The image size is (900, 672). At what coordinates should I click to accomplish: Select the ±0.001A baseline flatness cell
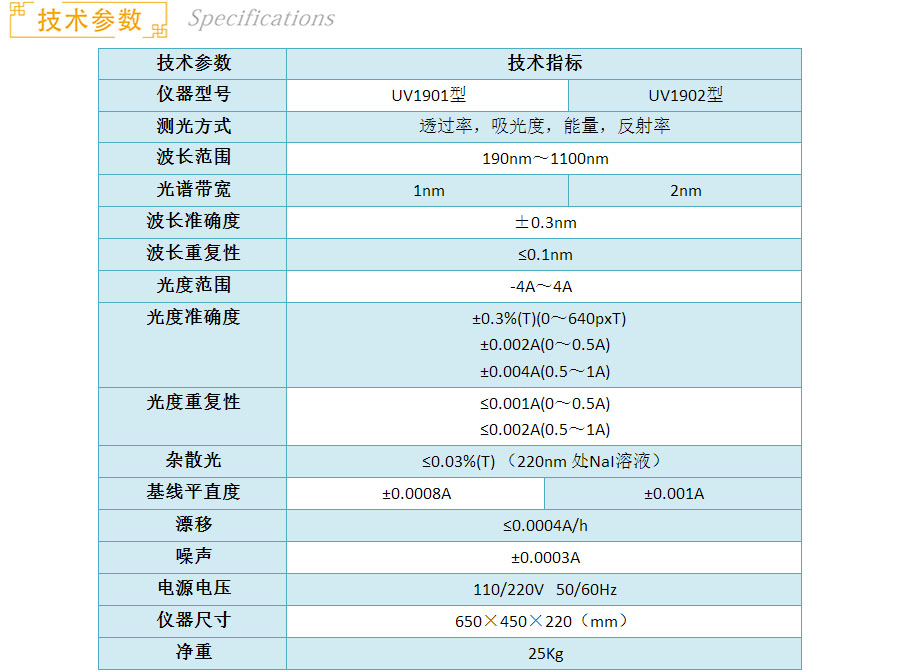[673, 493]
